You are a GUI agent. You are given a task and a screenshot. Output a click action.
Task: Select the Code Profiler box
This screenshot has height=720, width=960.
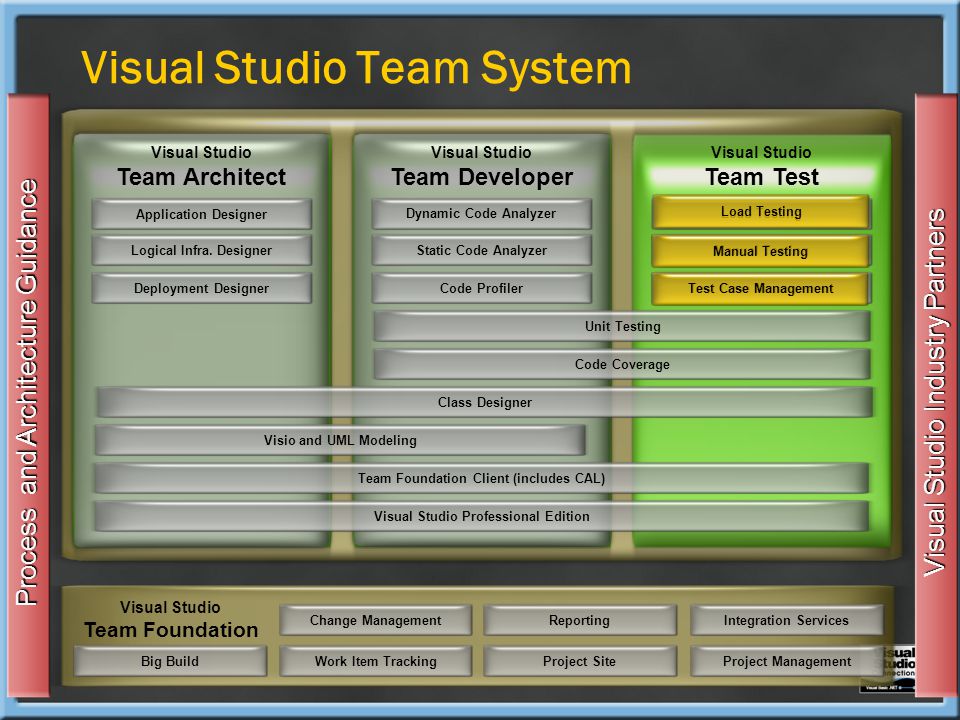[x=481, y=288]
